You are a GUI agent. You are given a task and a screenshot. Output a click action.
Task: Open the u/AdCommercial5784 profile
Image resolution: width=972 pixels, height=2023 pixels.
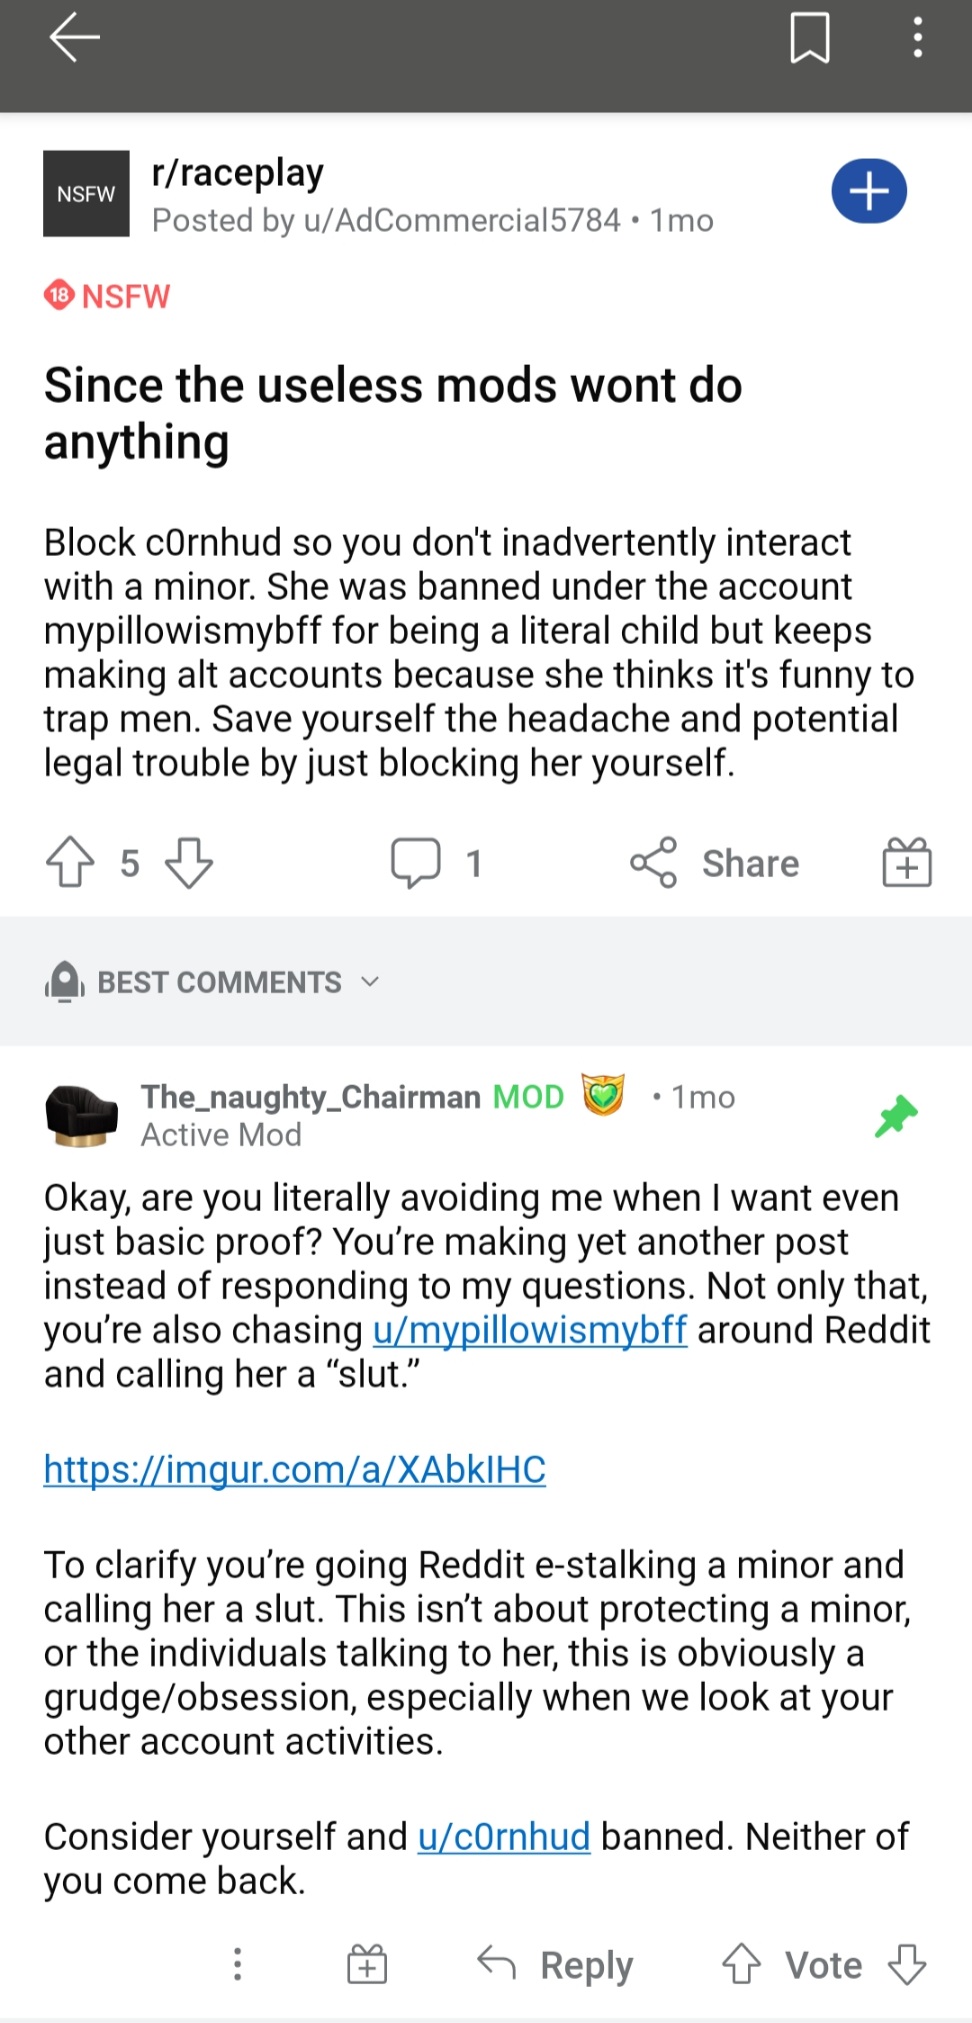(x=461, y=220)
